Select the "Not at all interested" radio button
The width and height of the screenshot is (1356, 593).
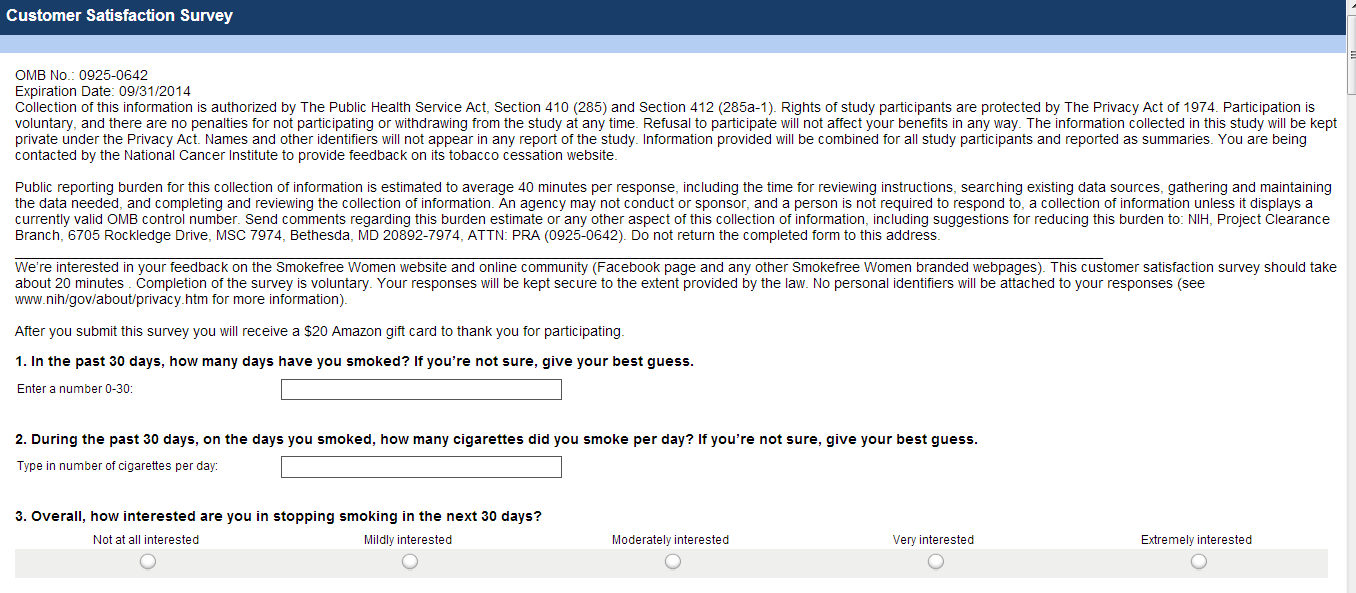coord(147,562)
